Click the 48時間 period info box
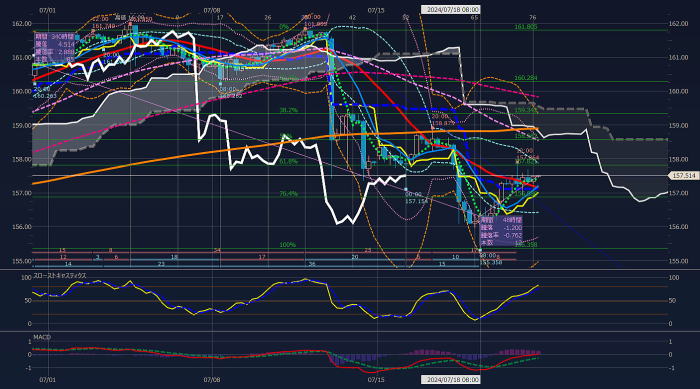 pos(500,231)
